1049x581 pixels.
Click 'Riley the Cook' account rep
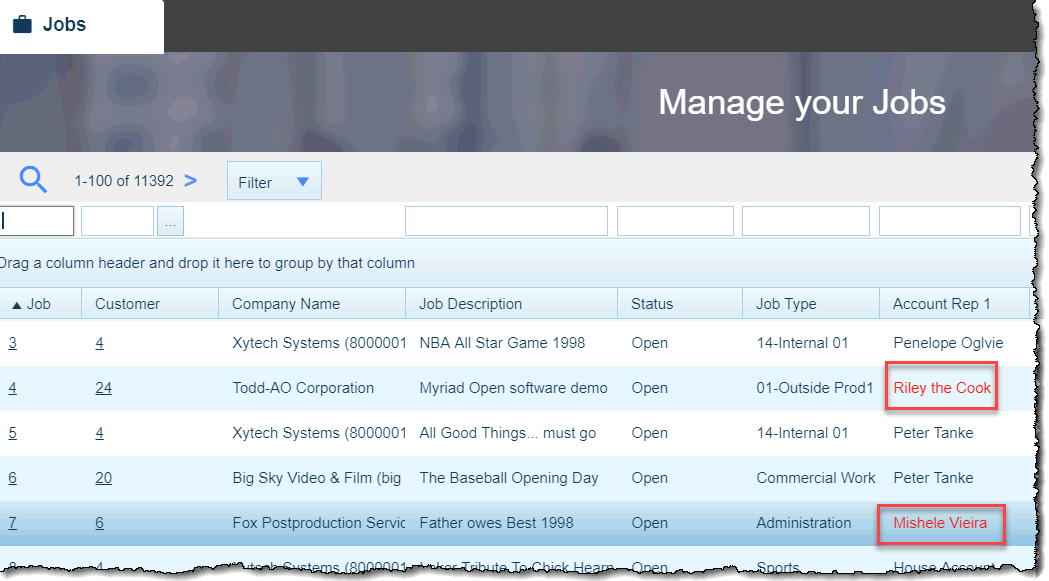[942, 388]
